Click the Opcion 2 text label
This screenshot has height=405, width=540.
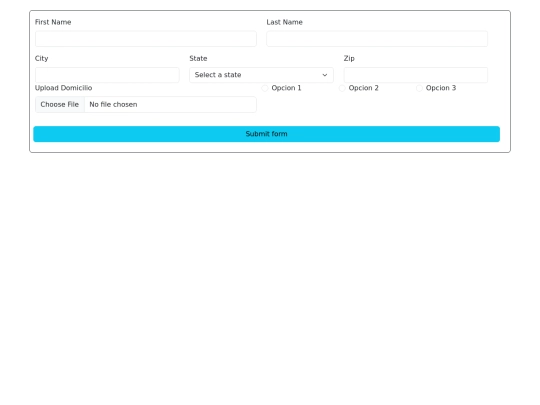[x=363, y=88]
